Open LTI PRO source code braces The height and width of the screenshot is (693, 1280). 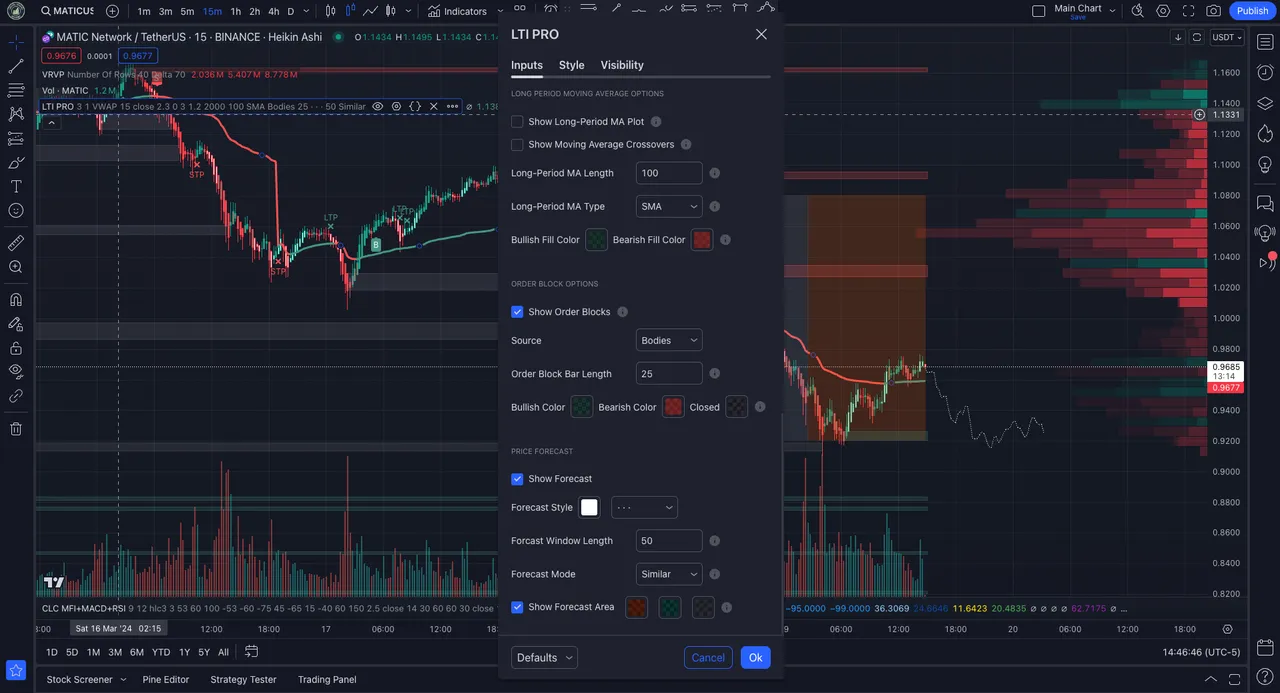coord(415,106)
